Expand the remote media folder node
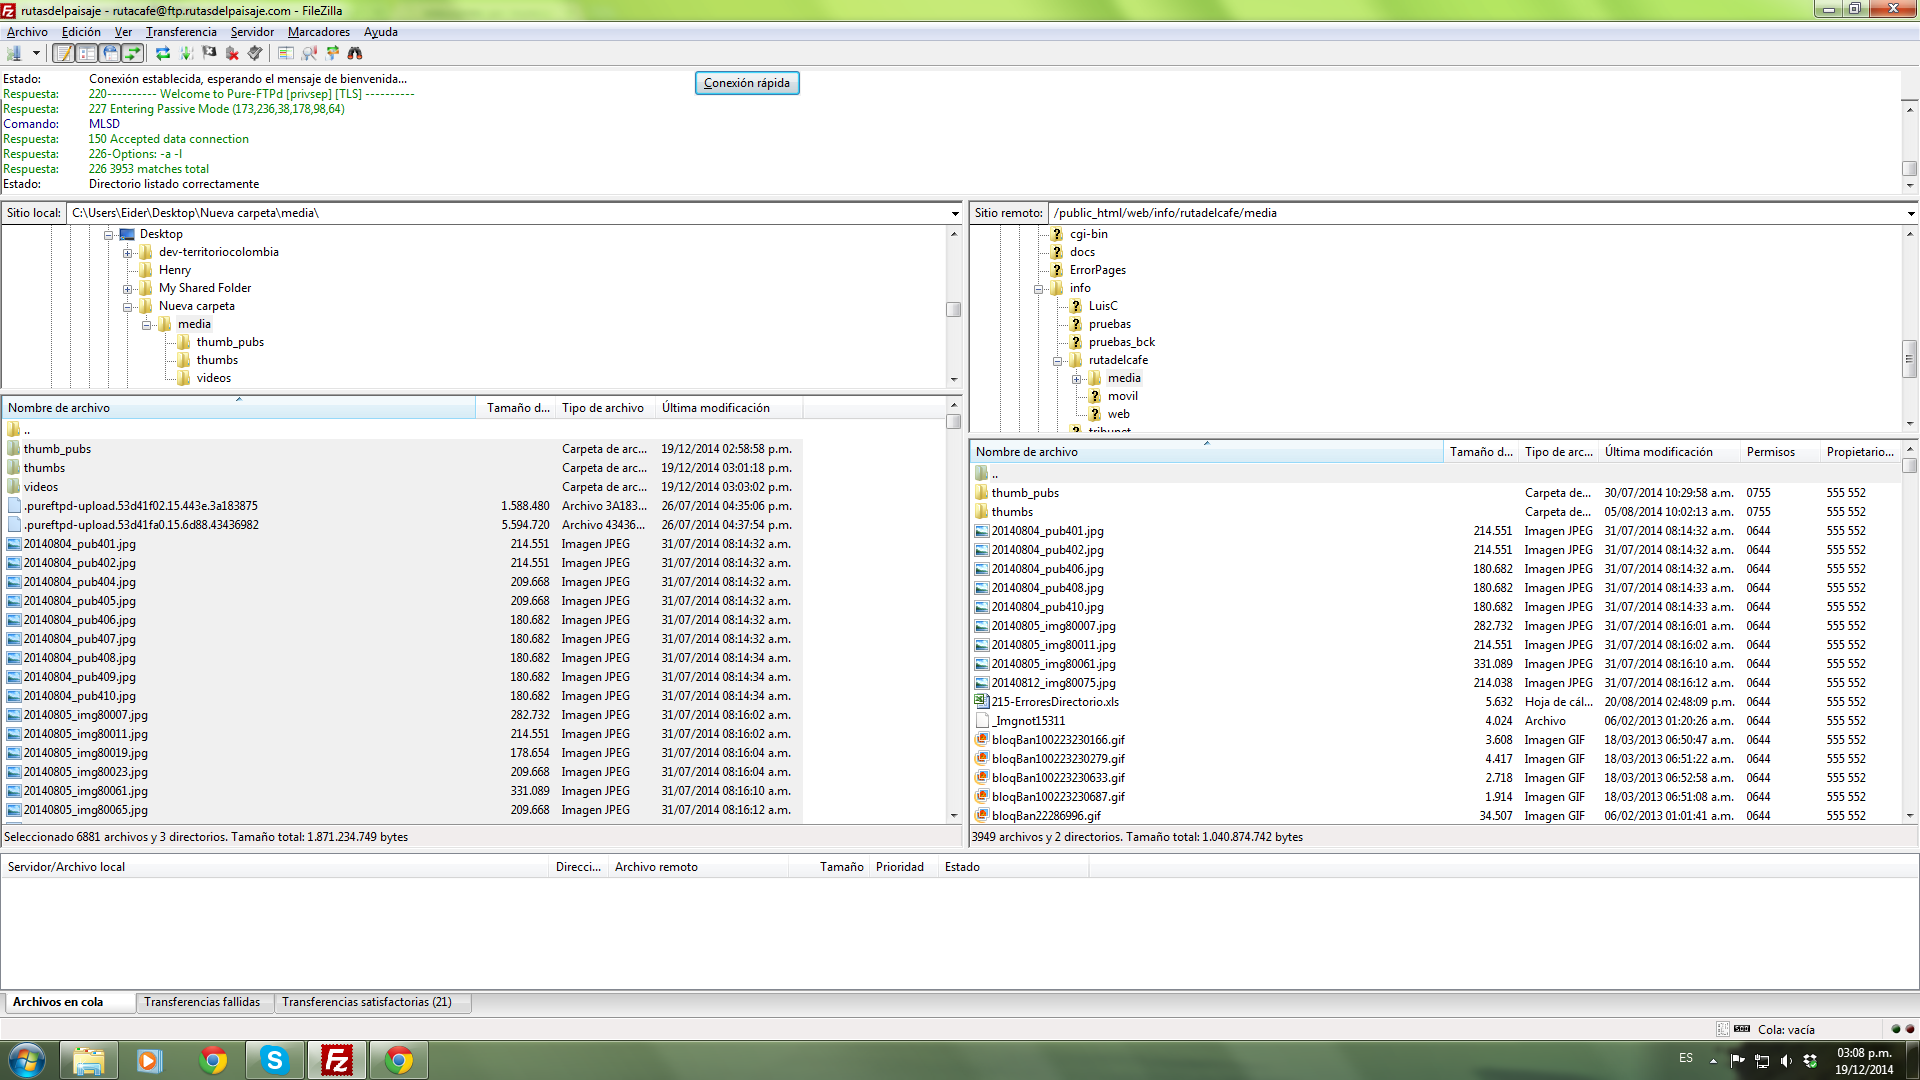 click(x=1076, y=379)
